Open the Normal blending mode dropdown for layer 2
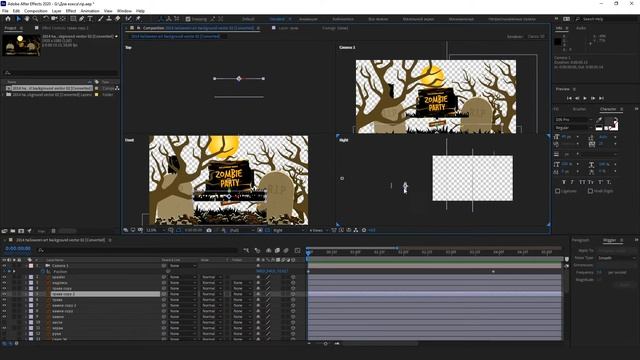The width and height of the screenshot is (640, 360). click(211, 277)
